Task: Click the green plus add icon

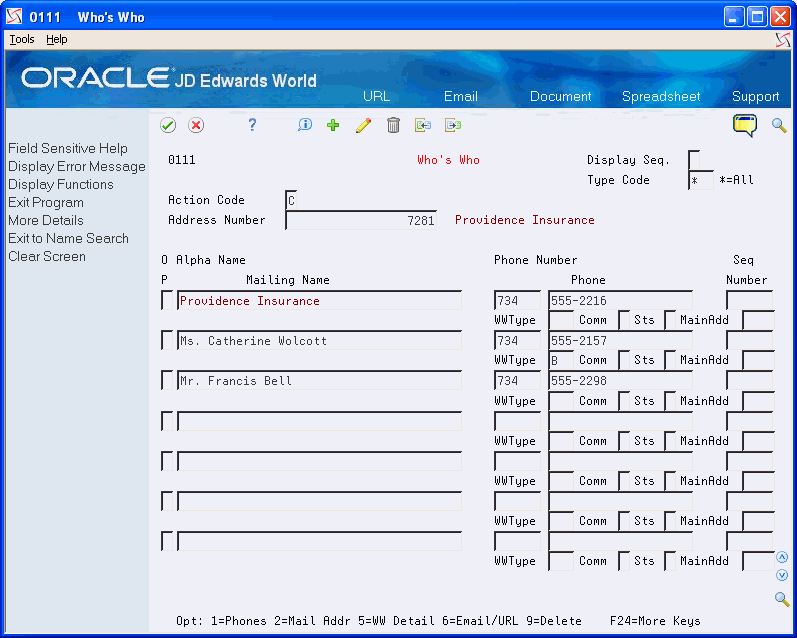Action: tap(333, 125)
